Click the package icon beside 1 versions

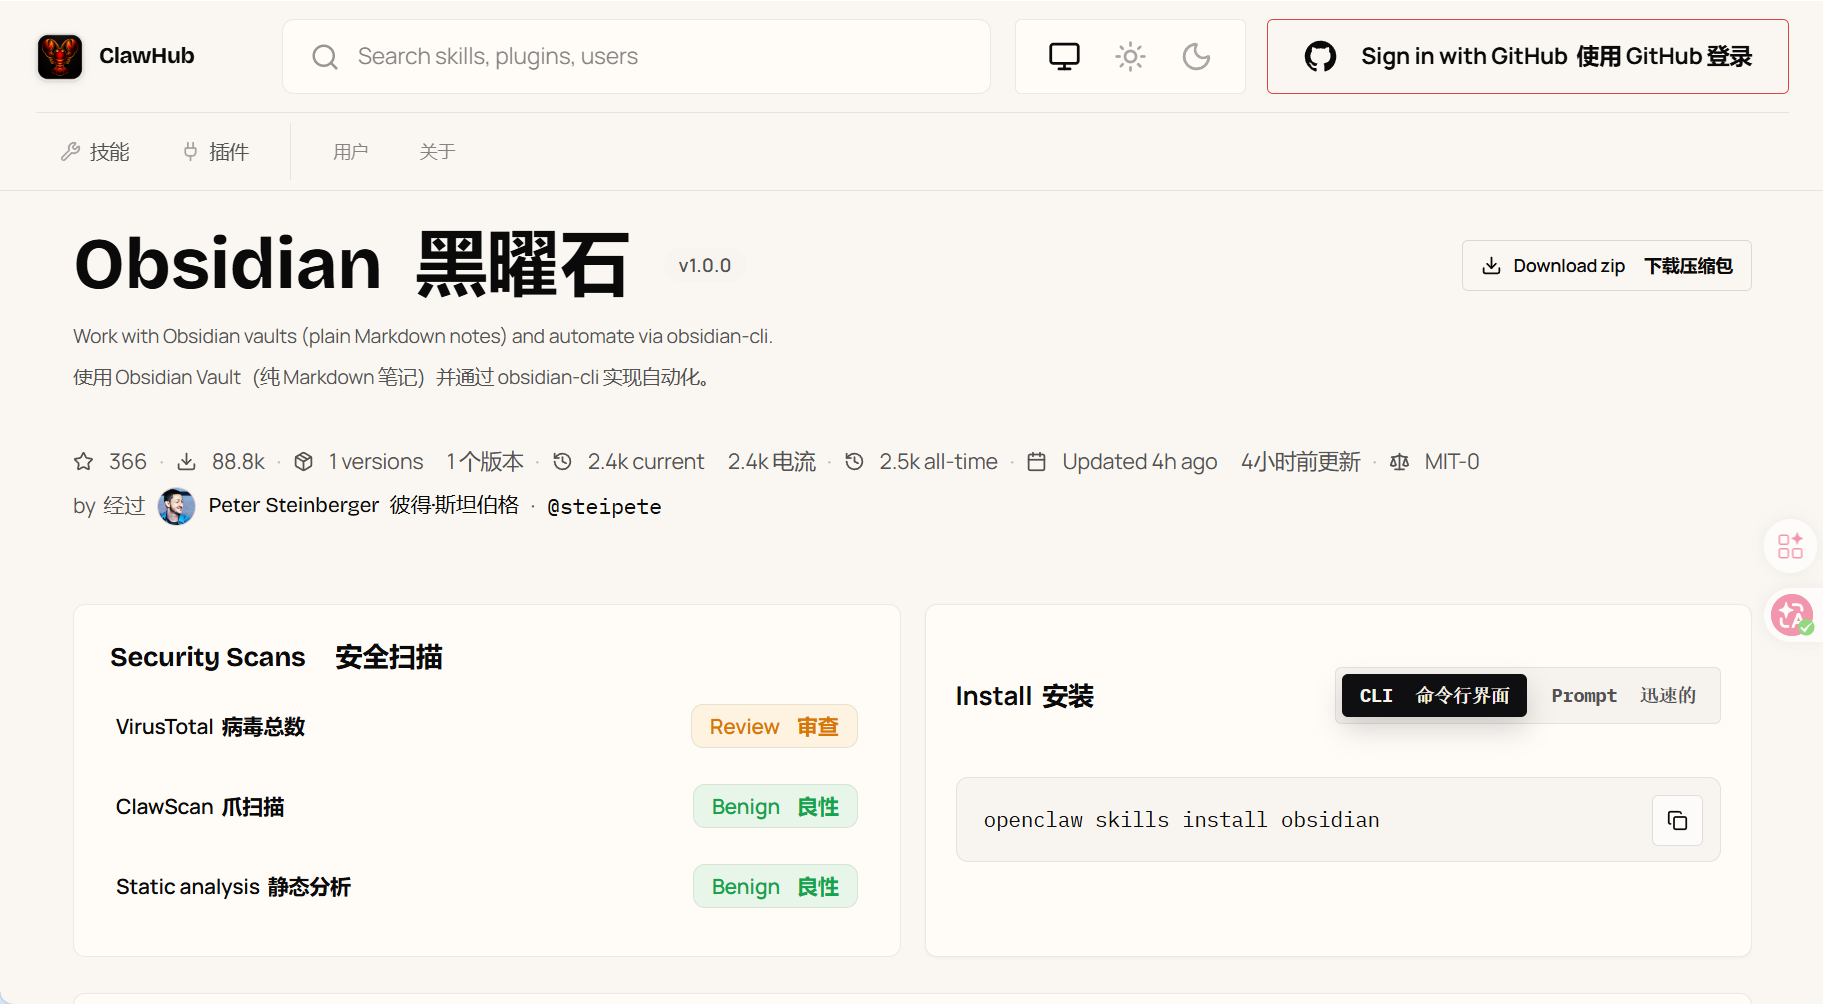[304, 462]
